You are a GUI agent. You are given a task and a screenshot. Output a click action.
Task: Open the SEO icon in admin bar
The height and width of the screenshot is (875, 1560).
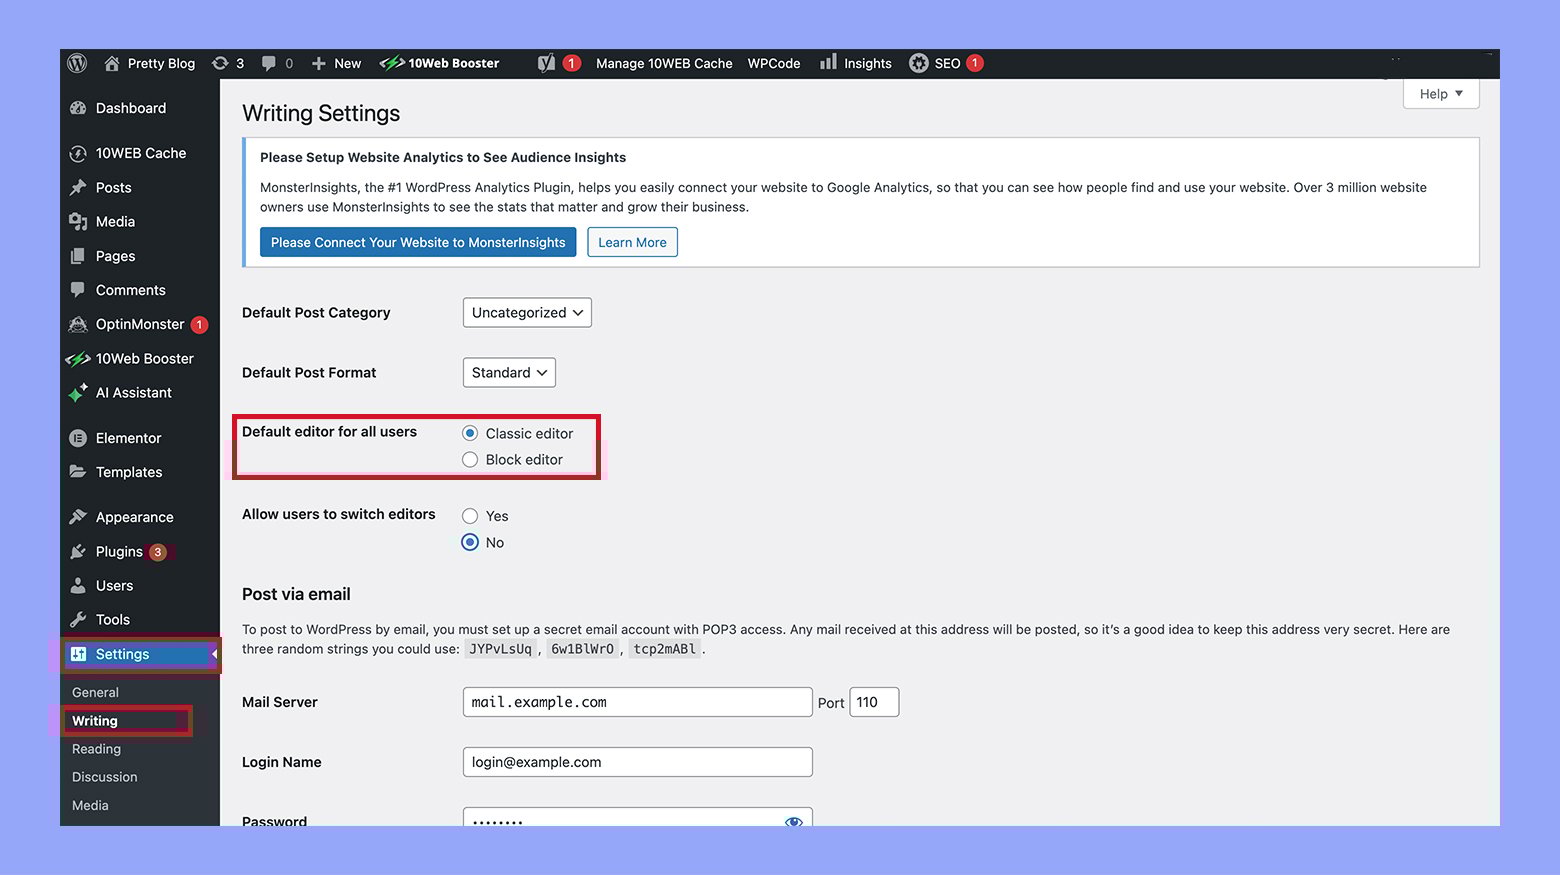(x=919, y=62)
